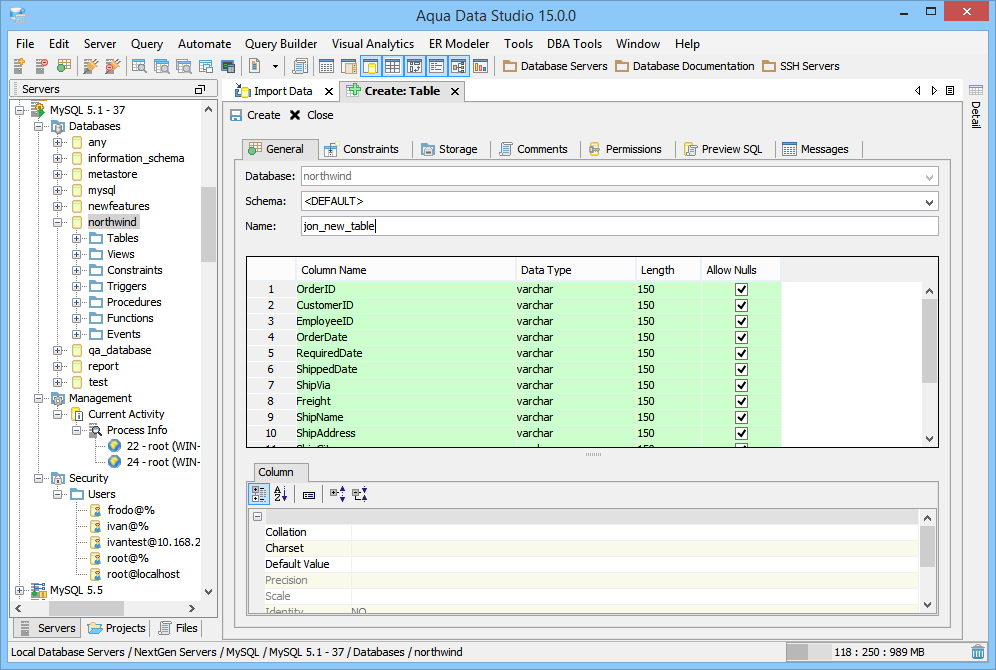This screenshot has width=996, height=670.
Task: Open the Database Documentation link in toolbar
Action: (x=685, y=66)
